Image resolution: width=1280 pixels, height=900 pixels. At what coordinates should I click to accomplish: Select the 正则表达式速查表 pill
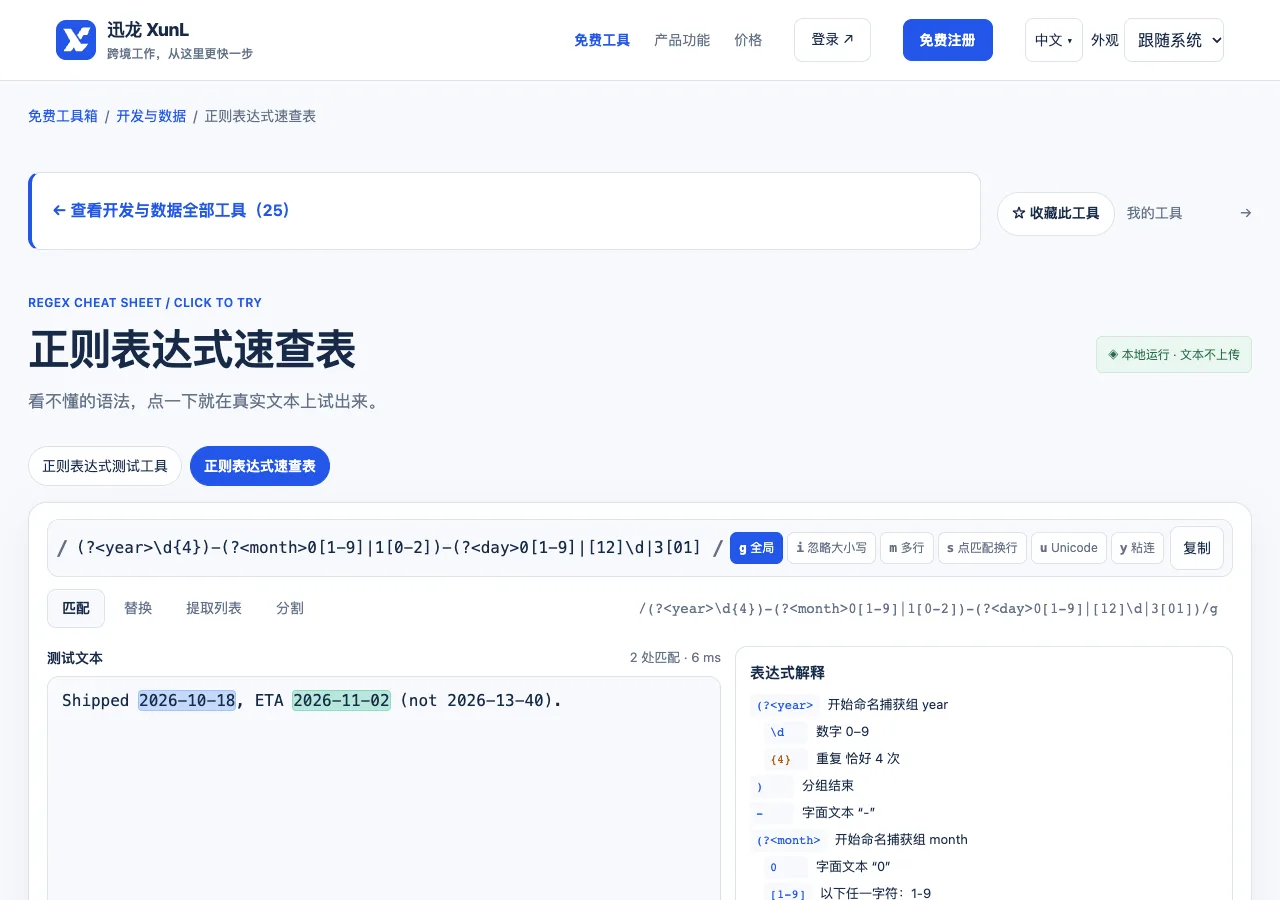coord(260,466)
